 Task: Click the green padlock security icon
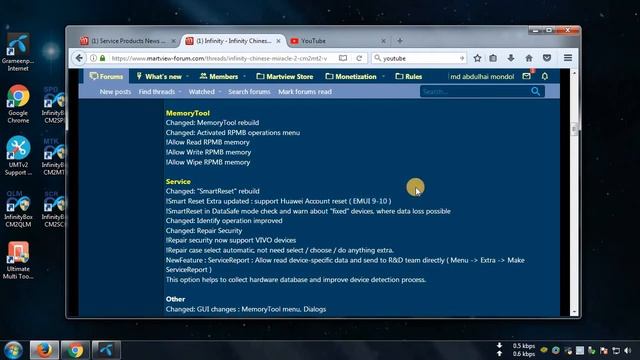tap(102, 58)
